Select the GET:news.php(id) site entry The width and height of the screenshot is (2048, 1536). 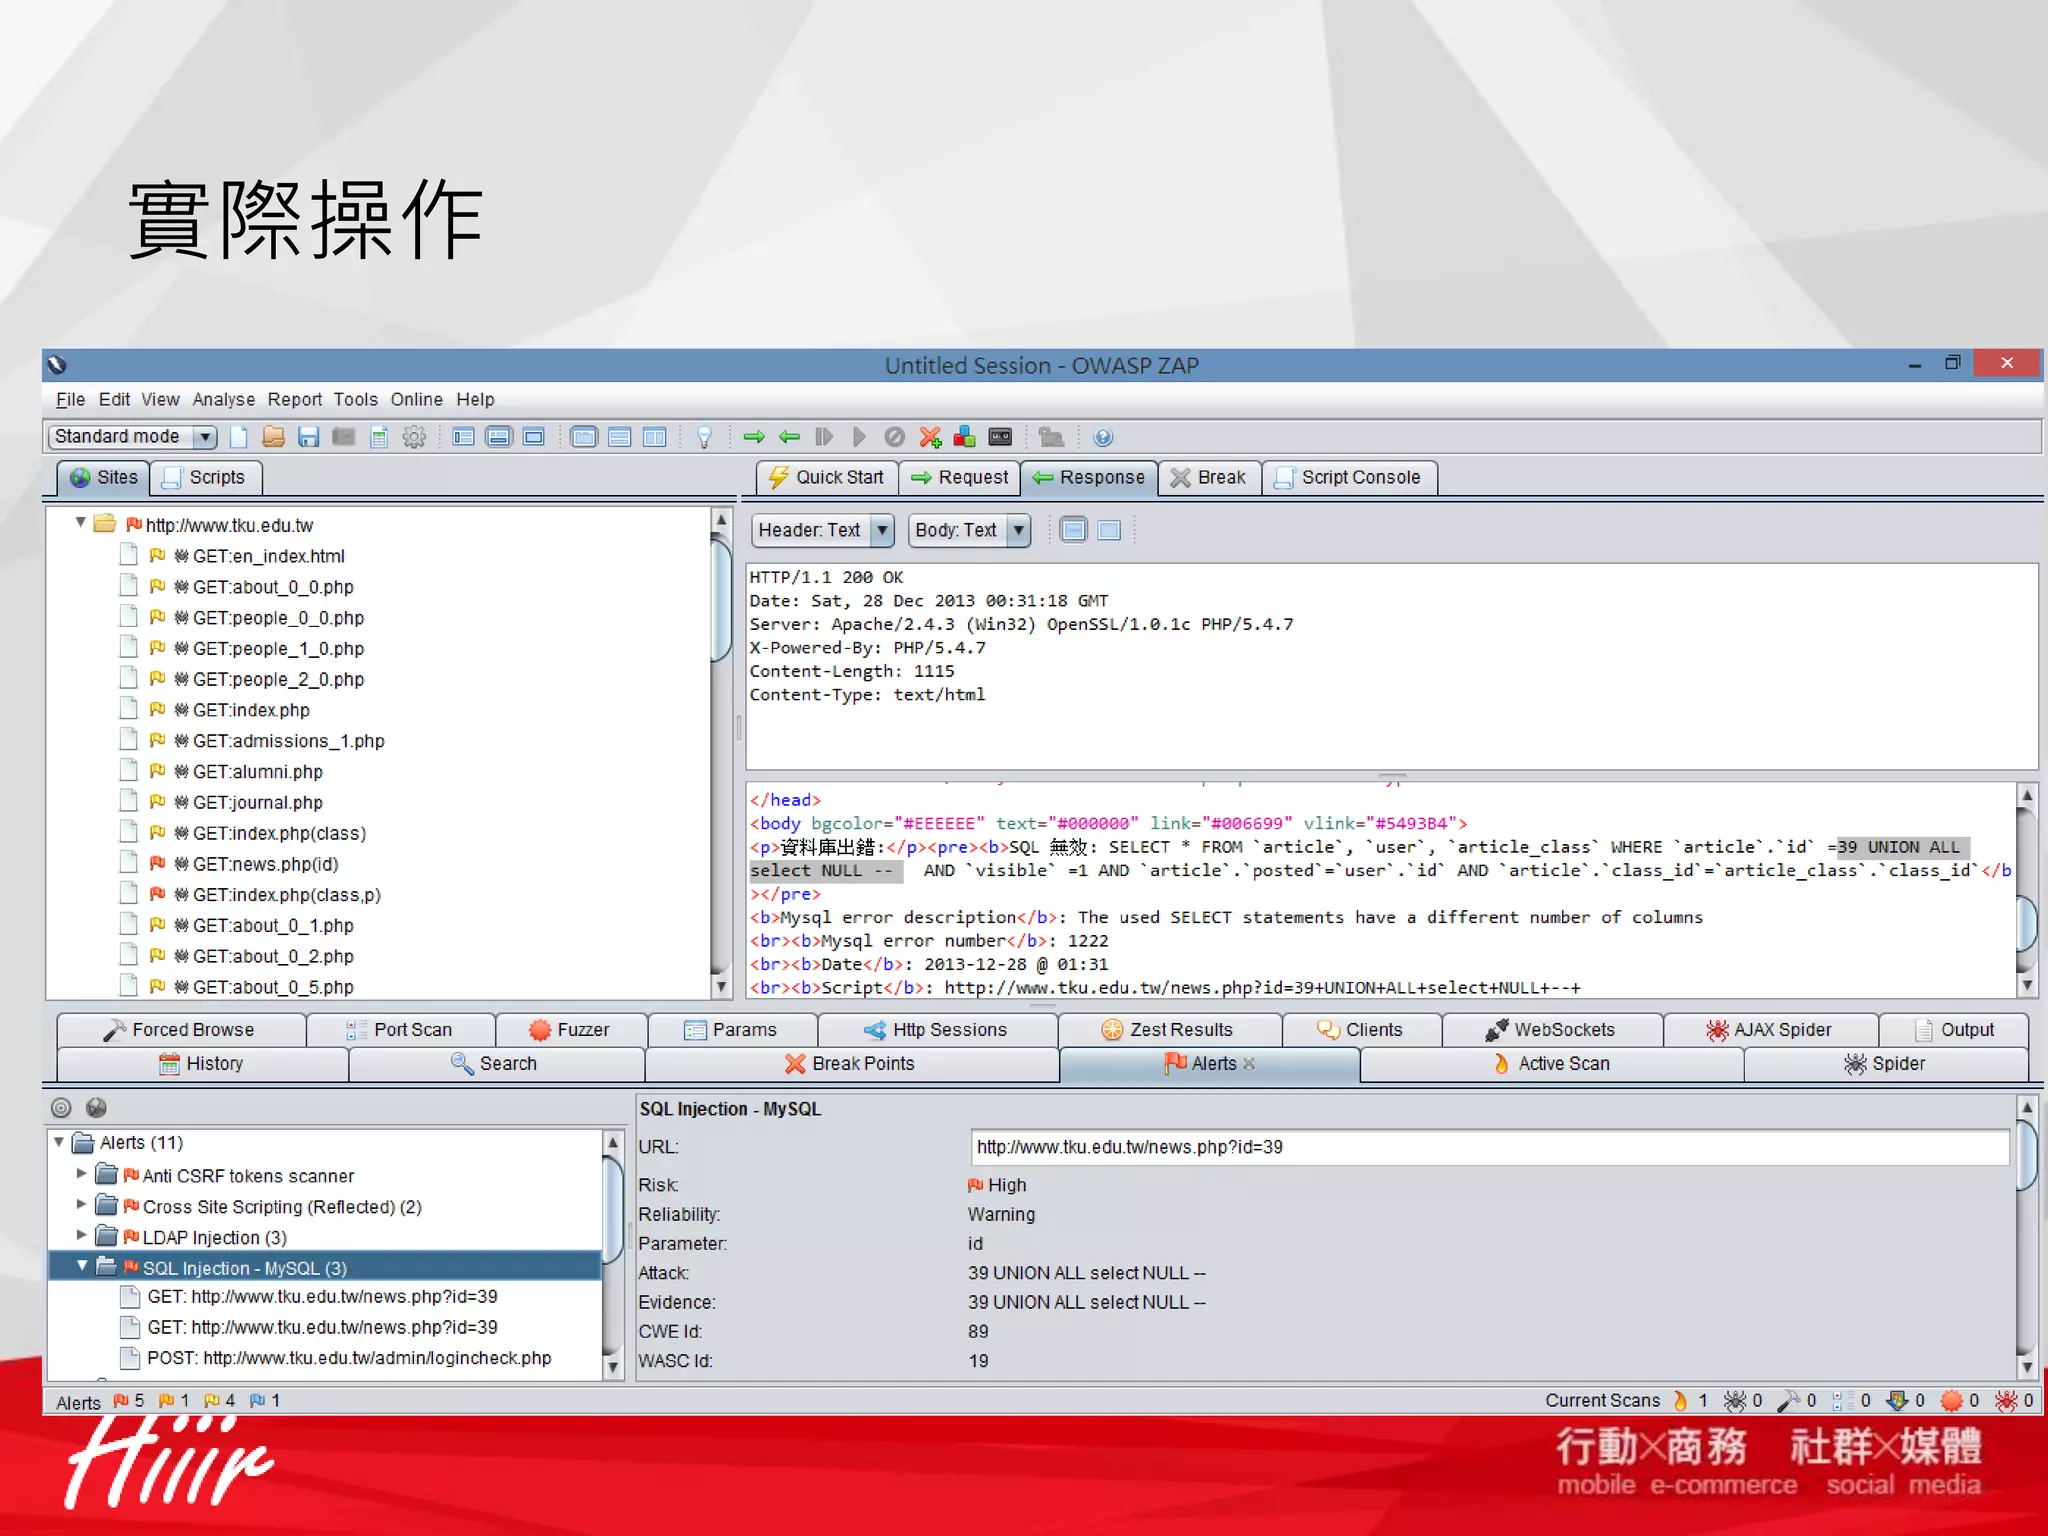265,864
